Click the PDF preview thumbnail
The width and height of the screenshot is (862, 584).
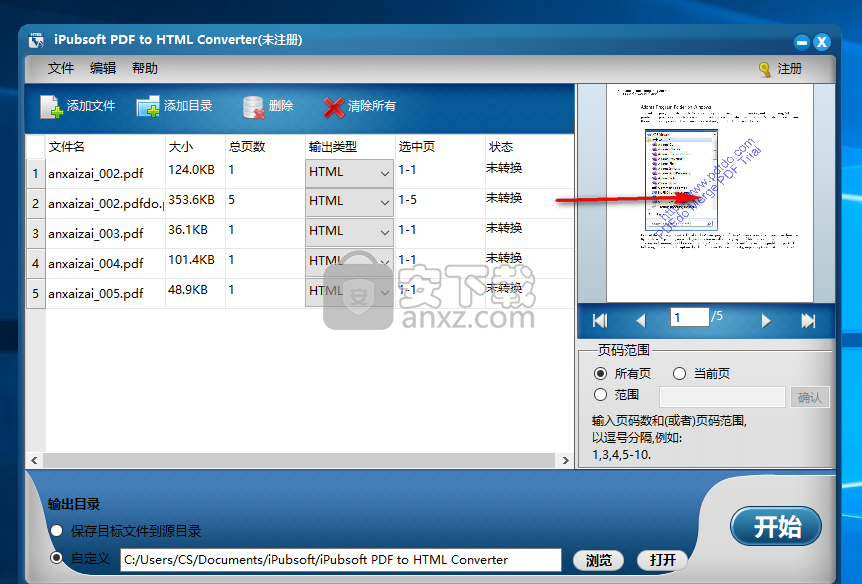tap(710, 193)
